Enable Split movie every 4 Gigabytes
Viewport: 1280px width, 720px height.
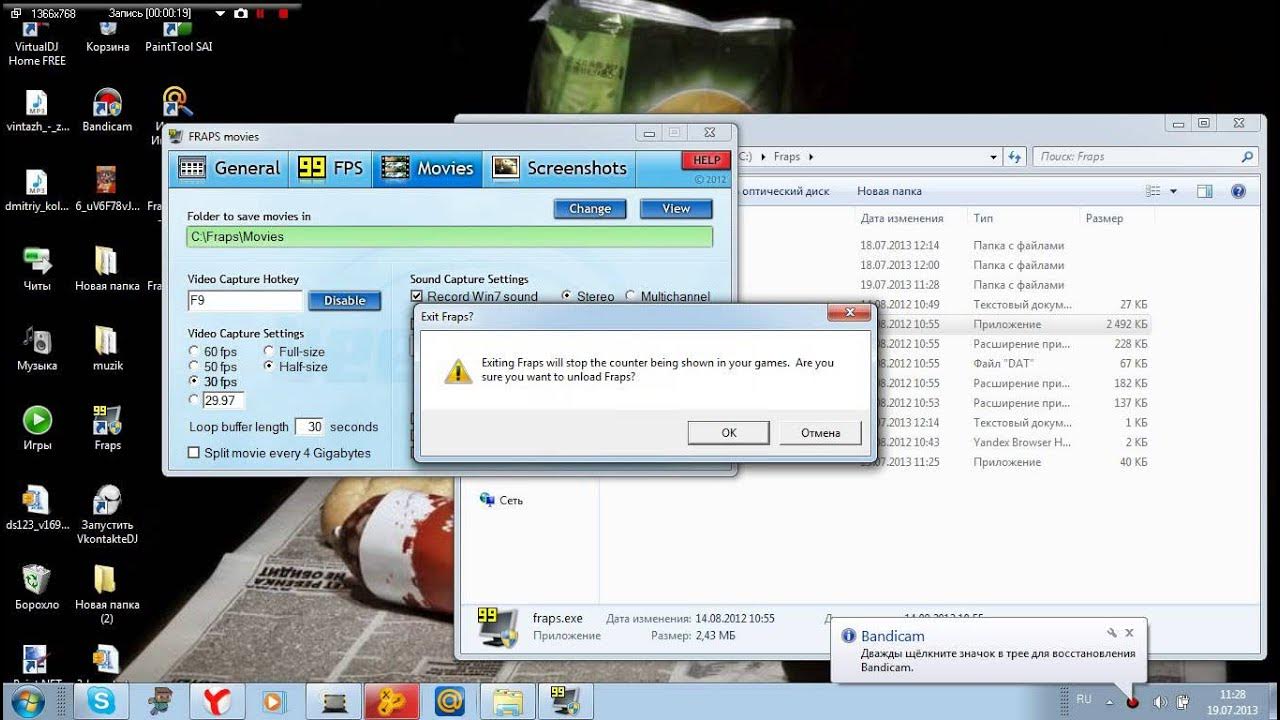(194, 453)
